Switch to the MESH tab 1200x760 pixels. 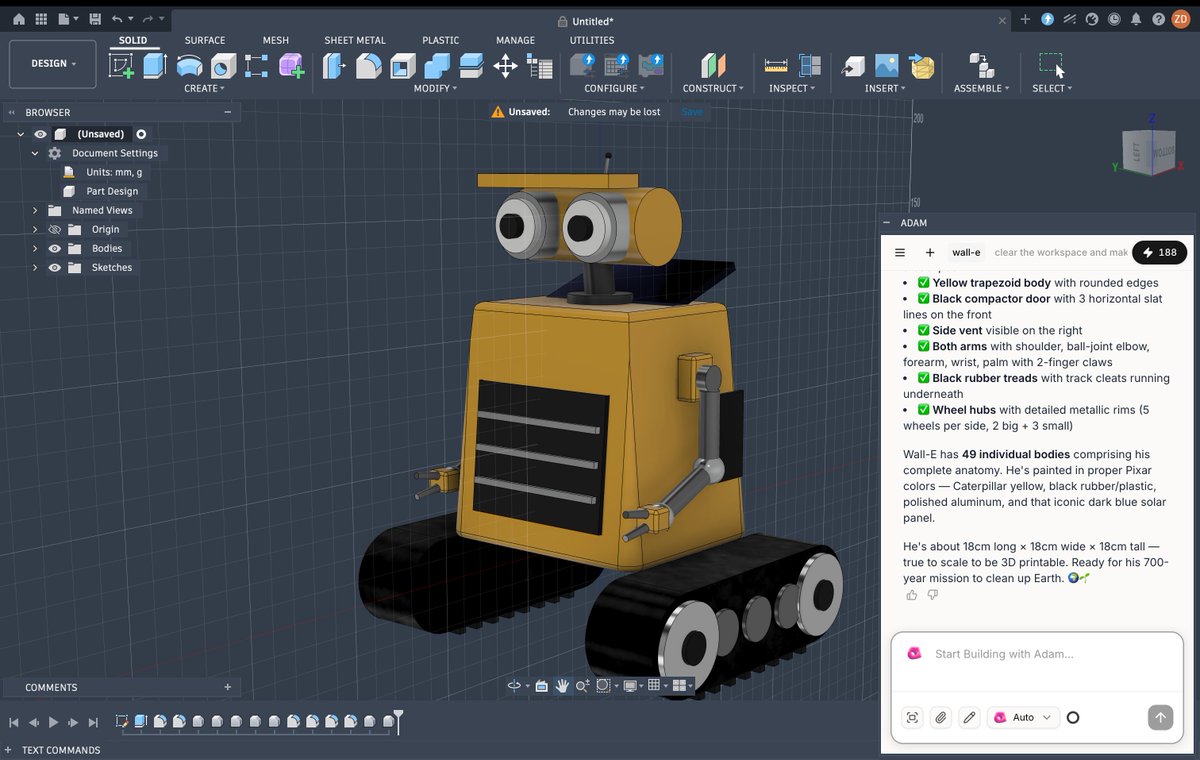point(276,40)
